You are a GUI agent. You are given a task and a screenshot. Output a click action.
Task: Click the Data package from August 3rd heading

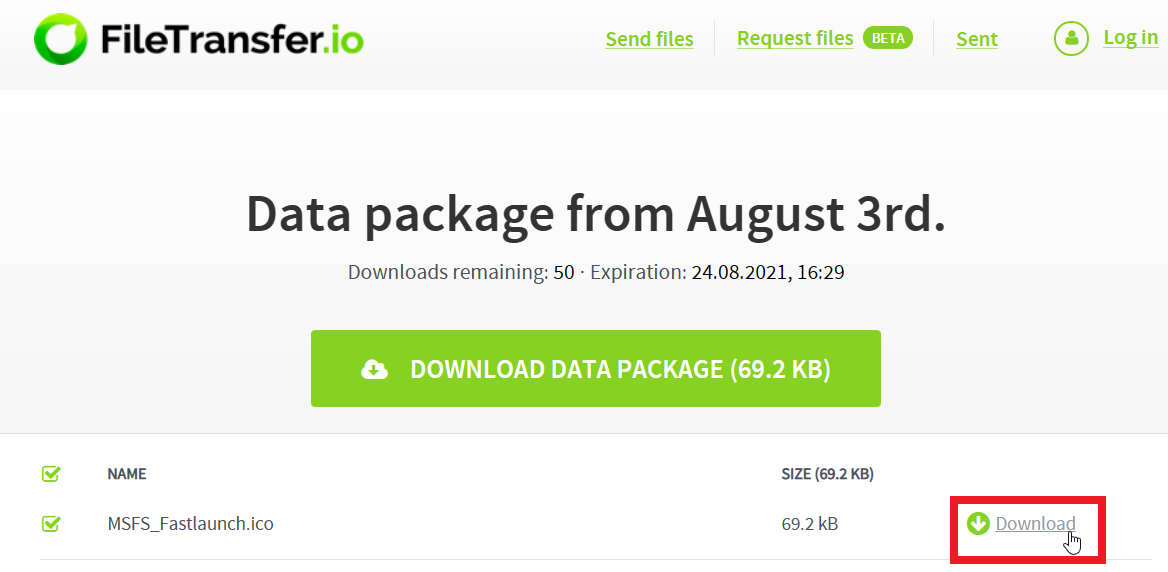(x=595, y=213)
